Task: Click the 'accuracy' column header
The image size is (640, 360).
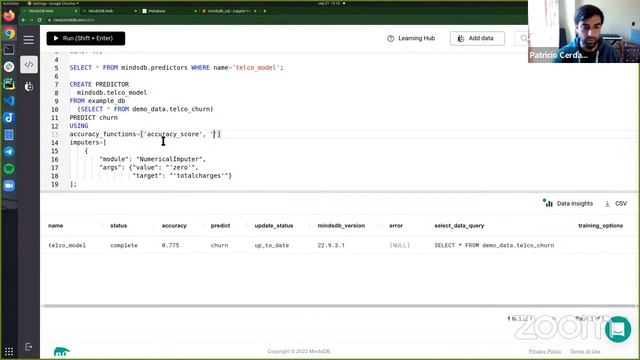Action: tap(174, 225)
